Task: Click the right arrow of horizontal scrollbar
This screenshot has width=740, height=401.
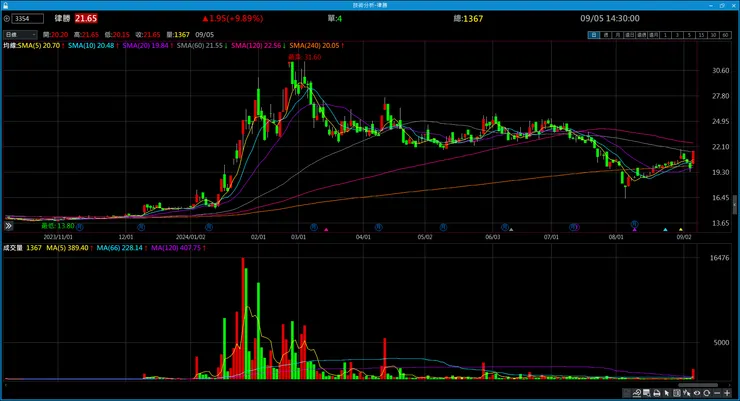Action: point(730,385)
